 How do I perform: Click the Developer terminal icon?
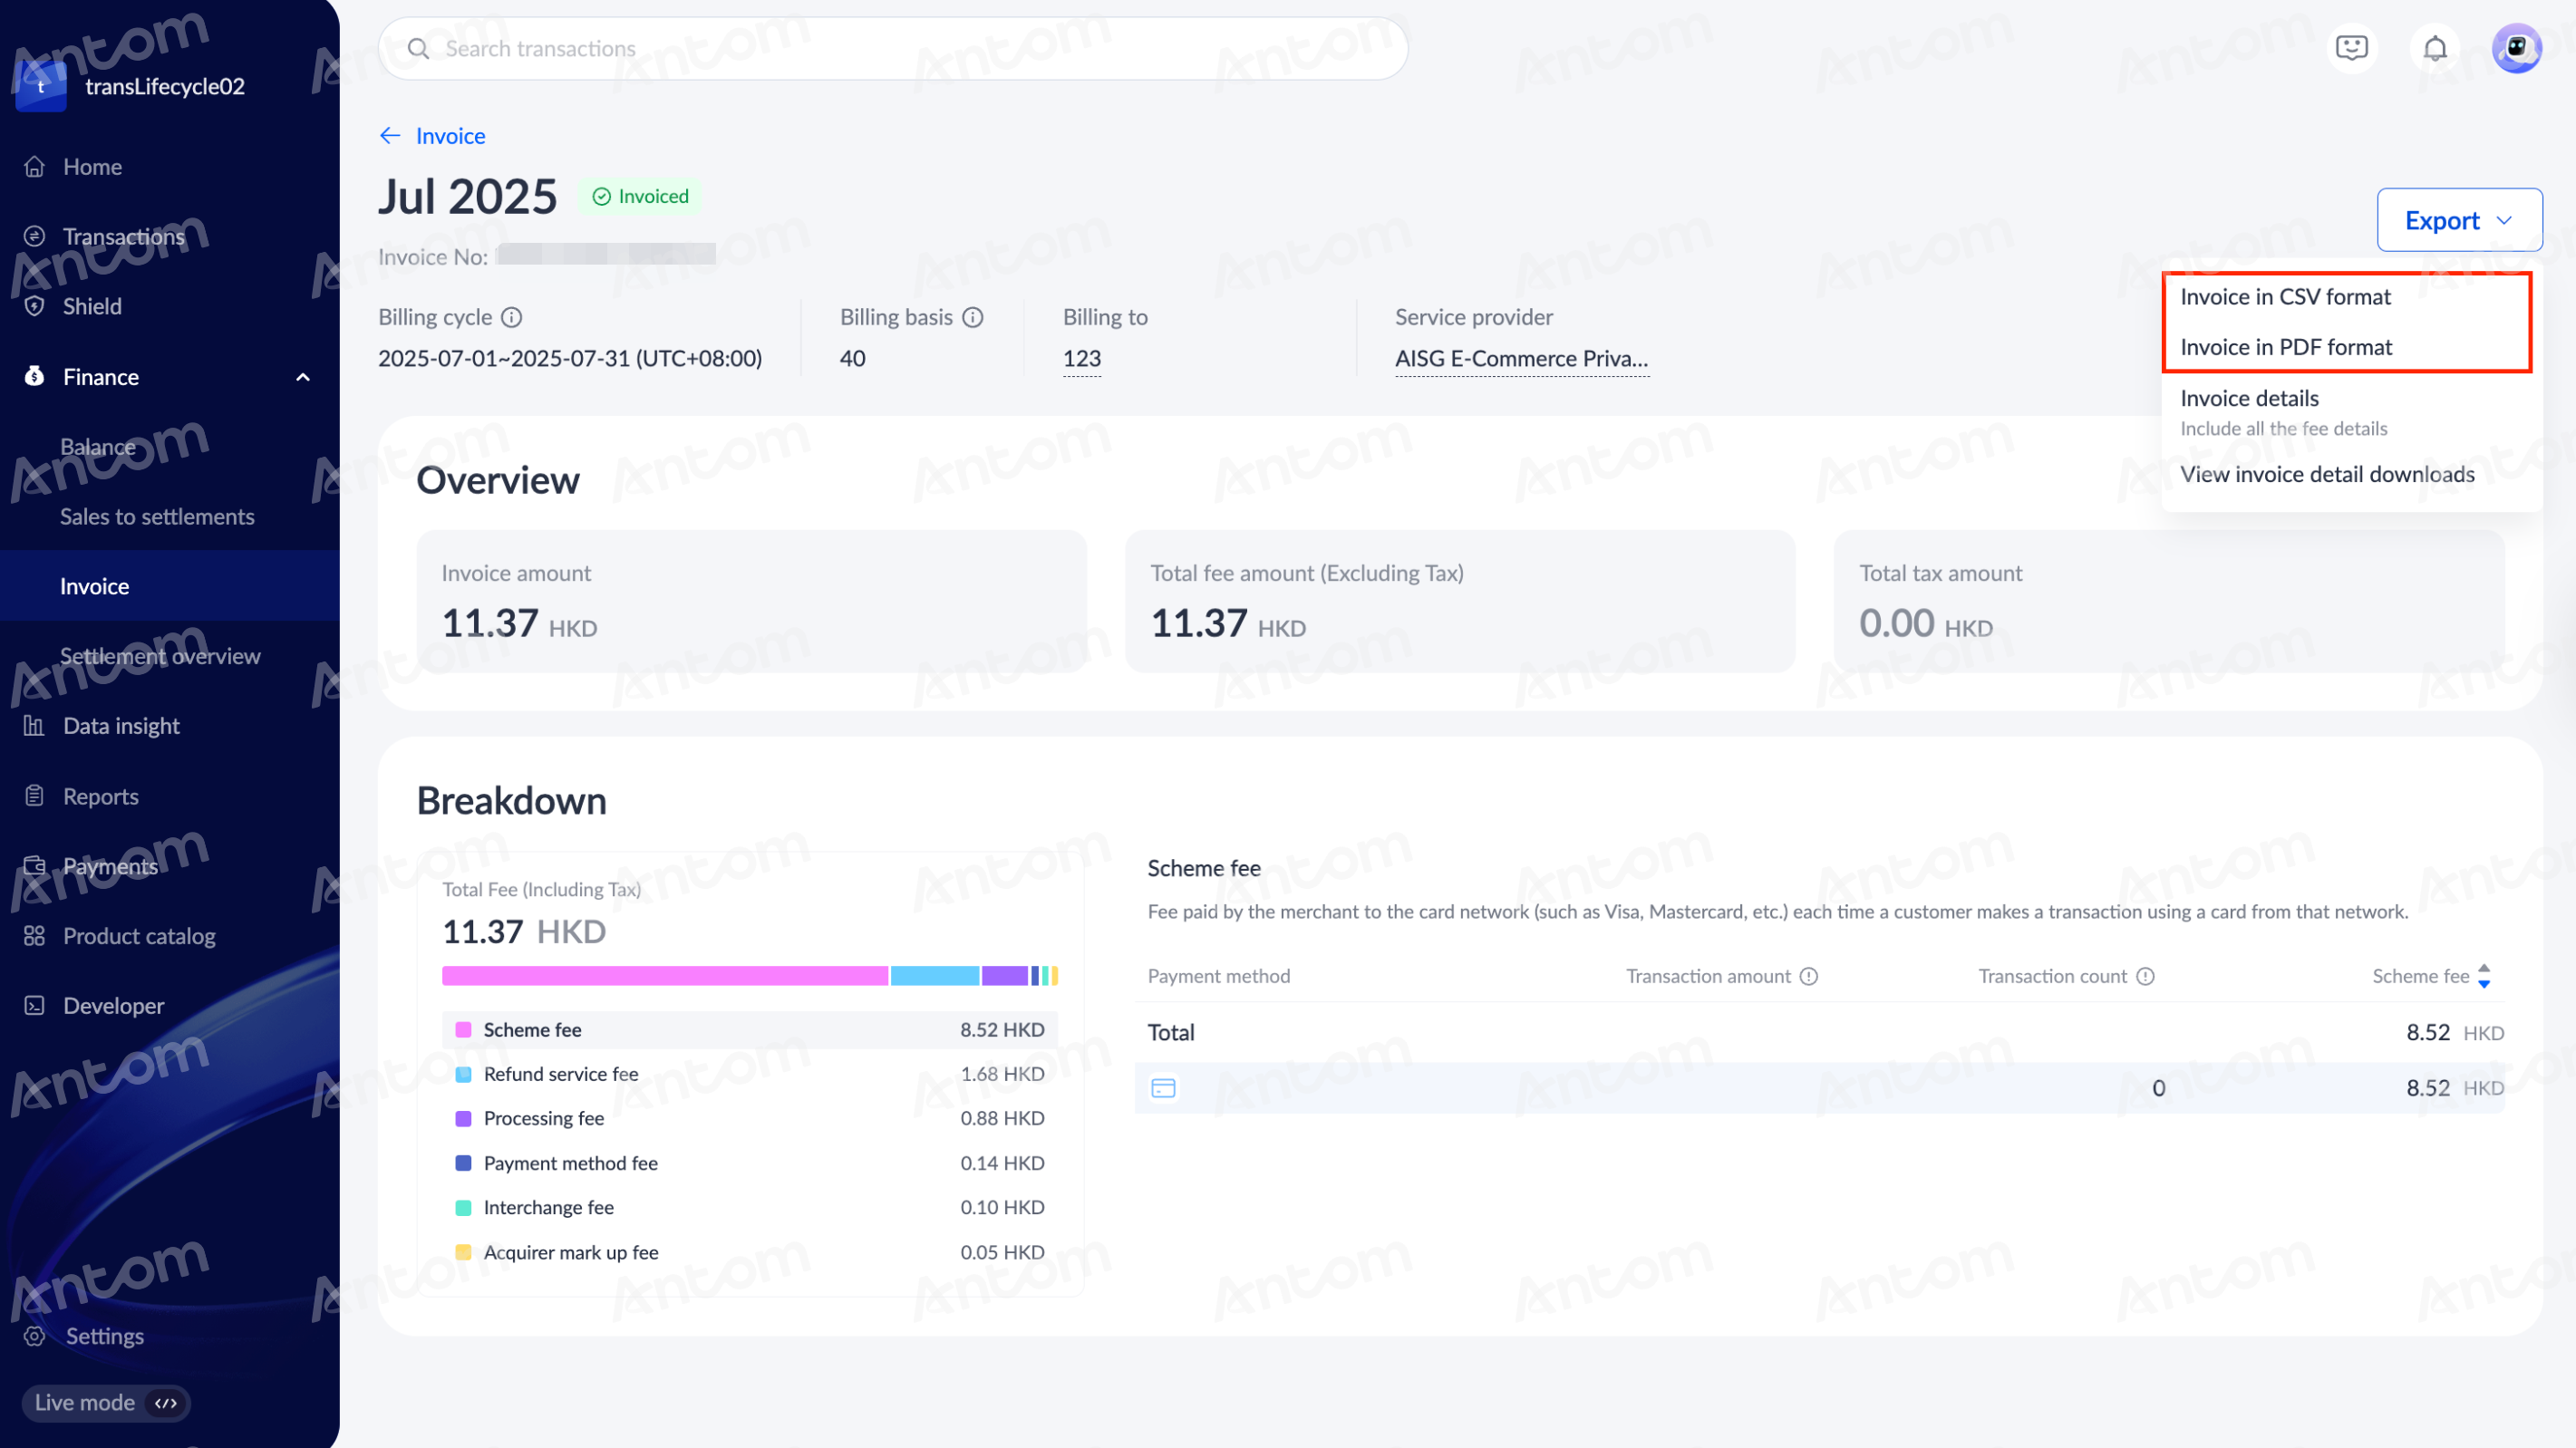[35, 1006]
